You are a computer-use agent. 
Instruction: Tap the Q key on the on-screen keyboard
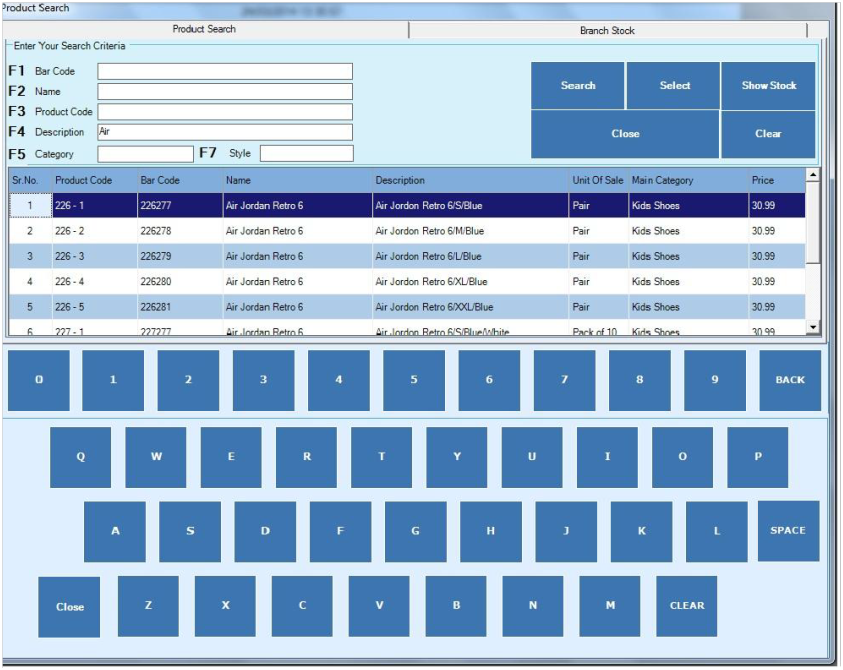click(x=80, y=457)
